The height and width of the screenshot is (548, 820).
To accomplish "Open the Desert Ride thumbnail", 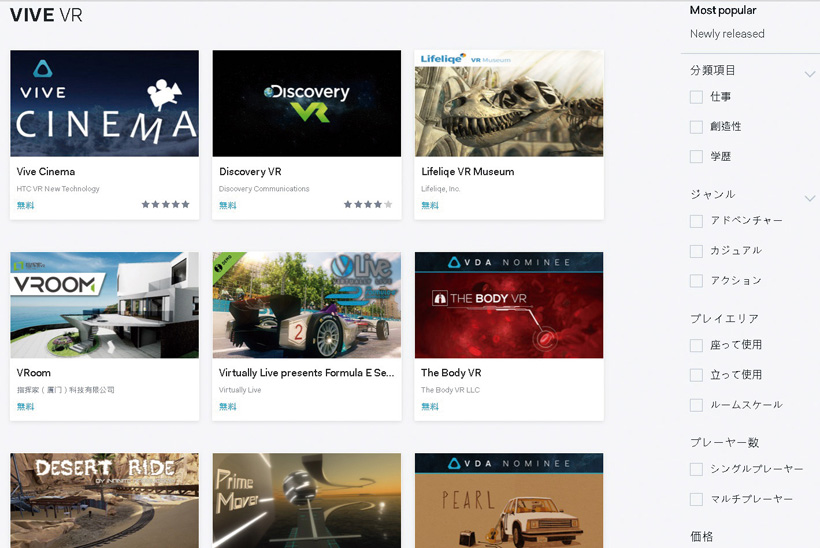I will [x=105, y=500].
